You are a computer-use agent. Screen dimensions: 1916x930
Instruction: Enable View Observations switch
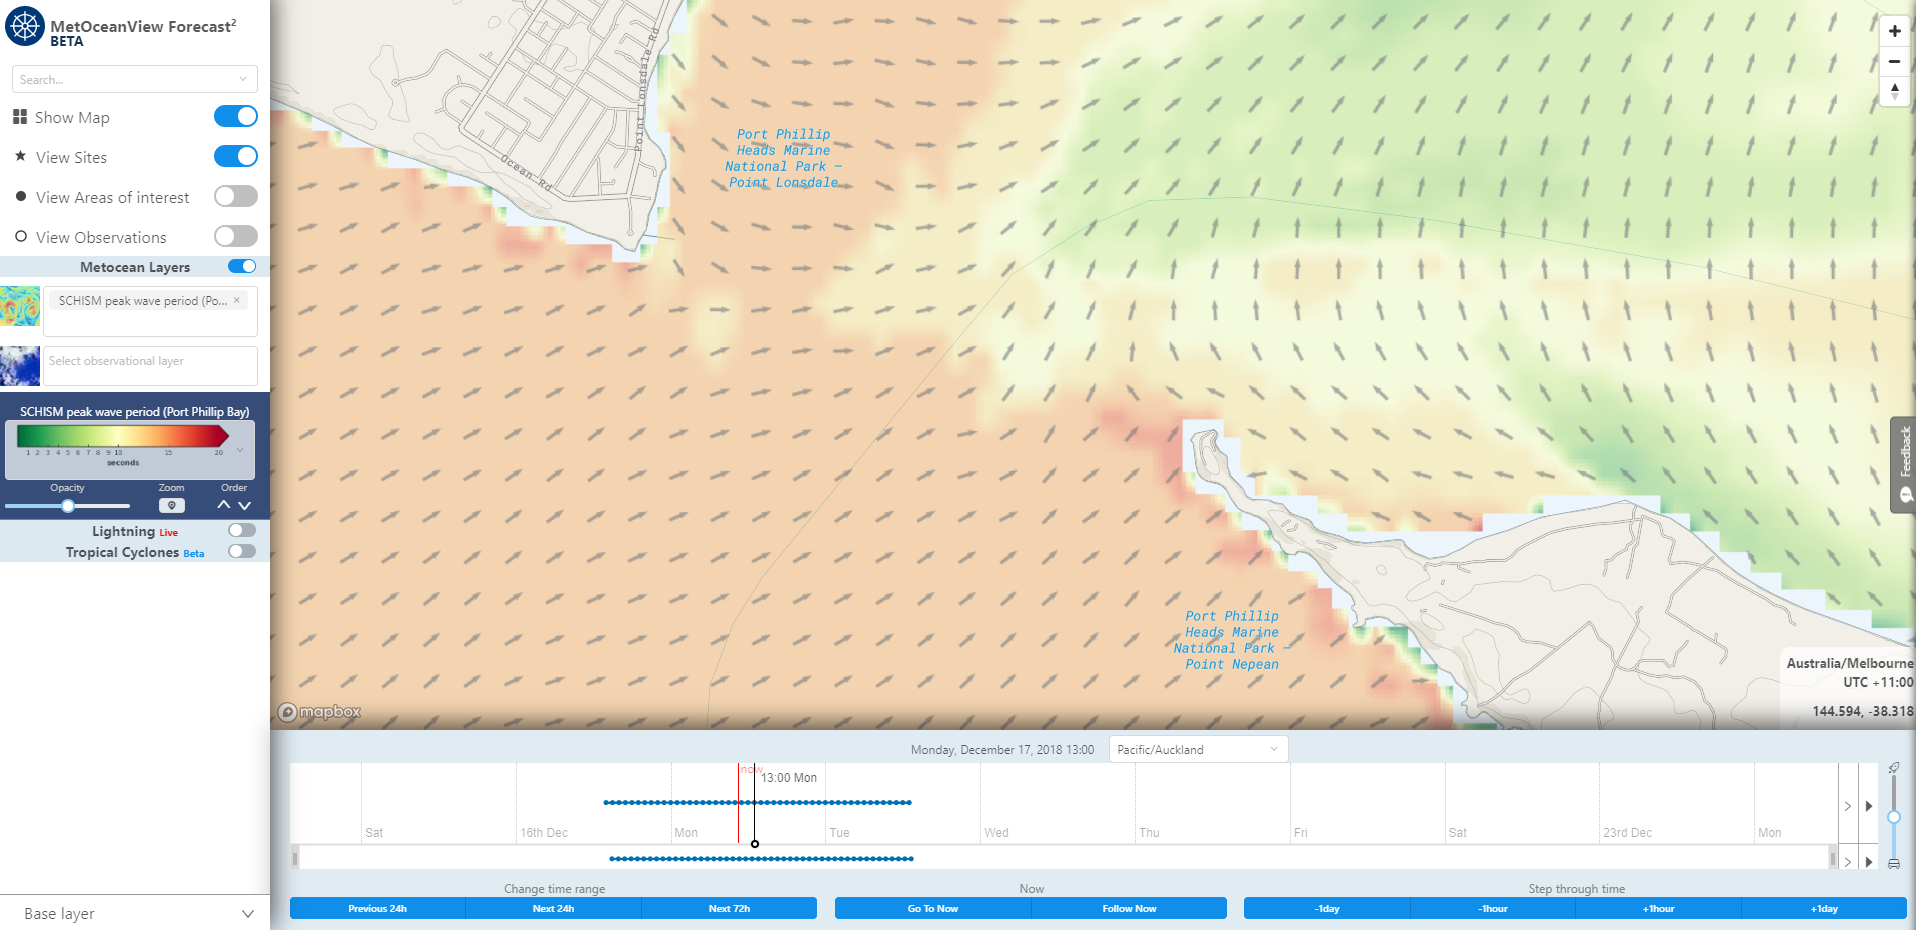click(236, 236)
